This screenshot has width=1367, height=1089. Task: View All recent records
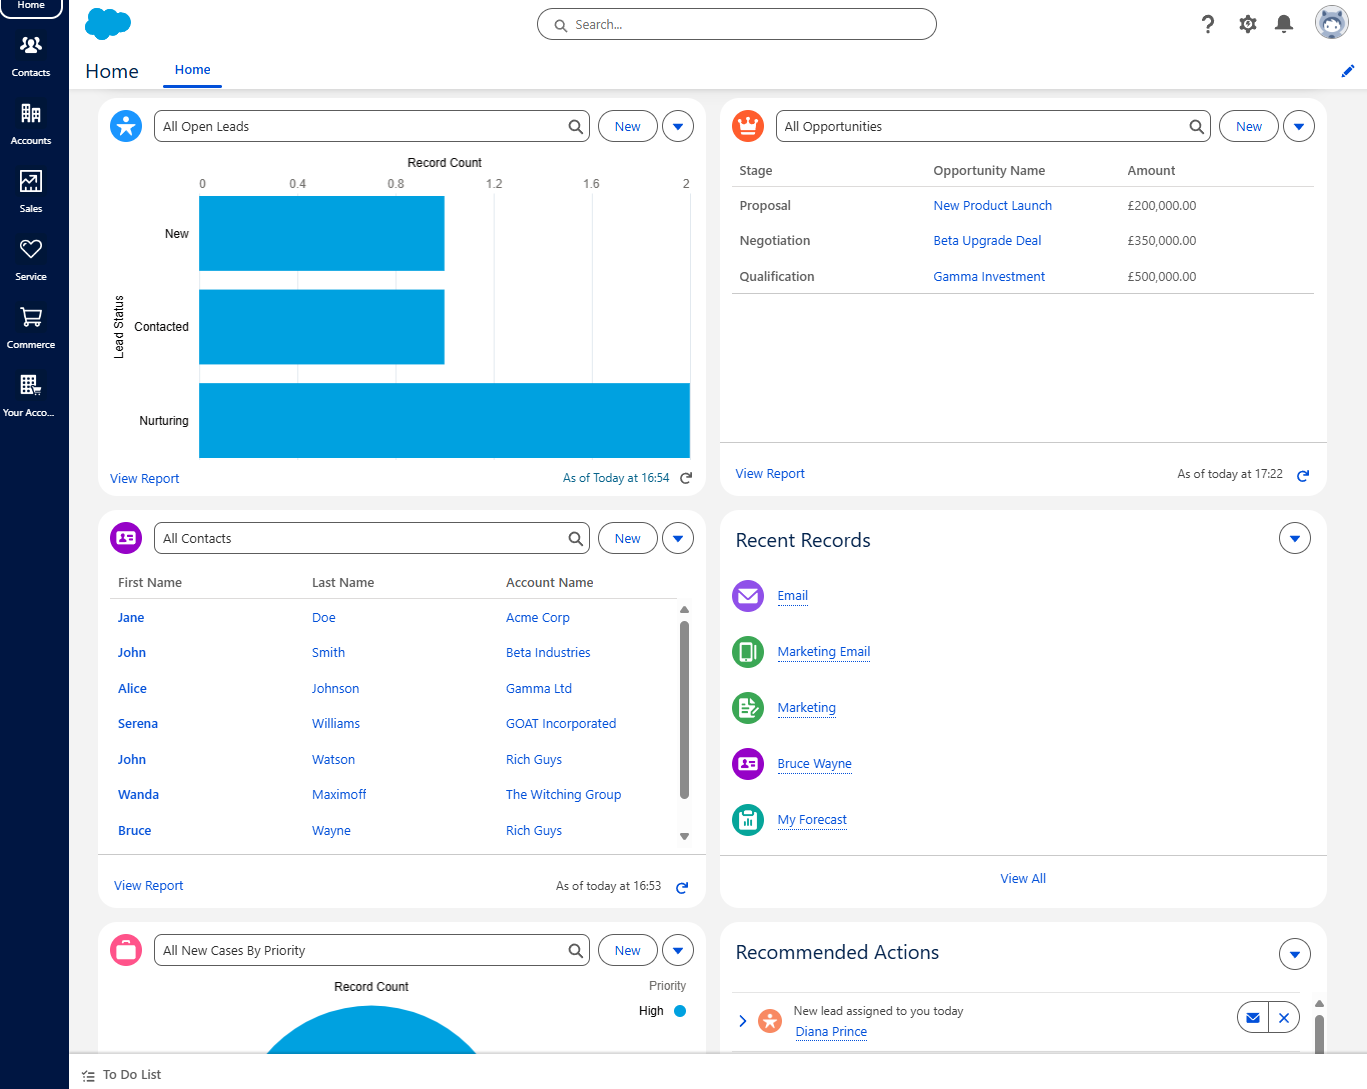(1022, 877)
